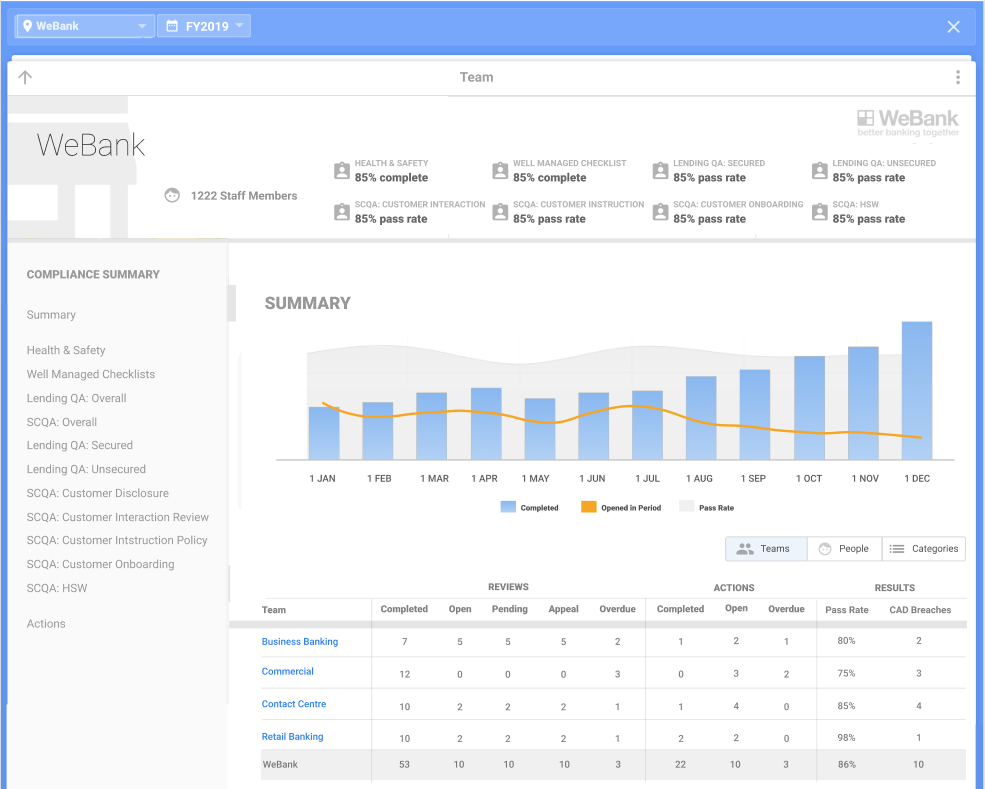The width and height of the screenshot is (985, 789).
Task: Click the WeBank logo in header
Action: [x=908, y=122]
